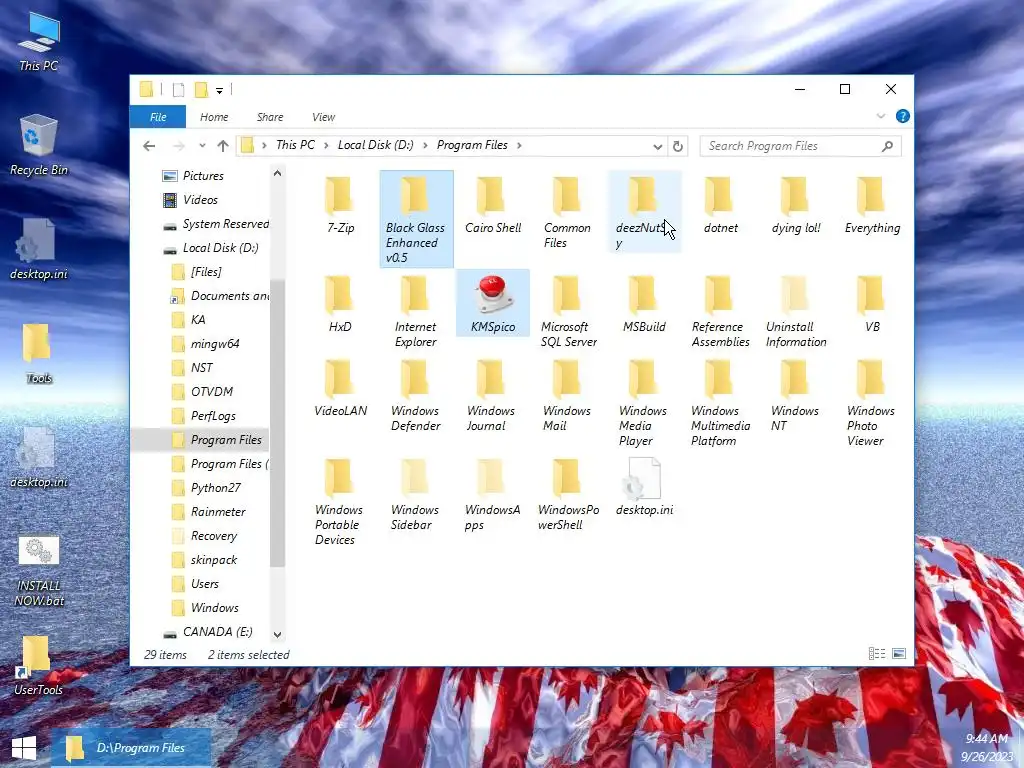Click Local Disk (D:) in address breadcrumb
This screenshot has width=1024, height=768.
(x=376, y=145)
